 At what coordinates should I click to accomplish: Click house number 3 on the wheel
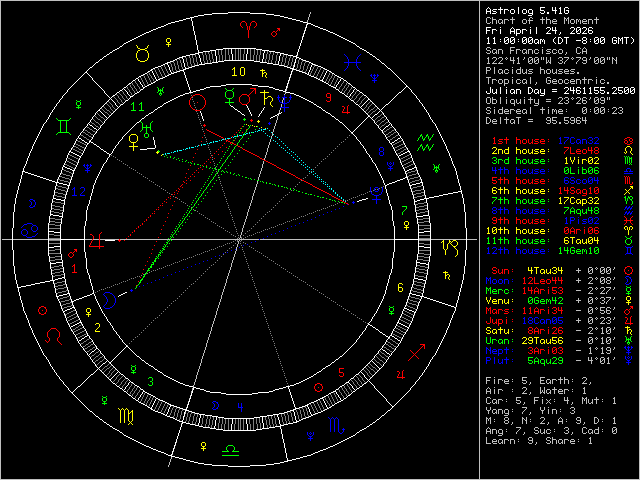pyautogui.click(x=151, y=382)
